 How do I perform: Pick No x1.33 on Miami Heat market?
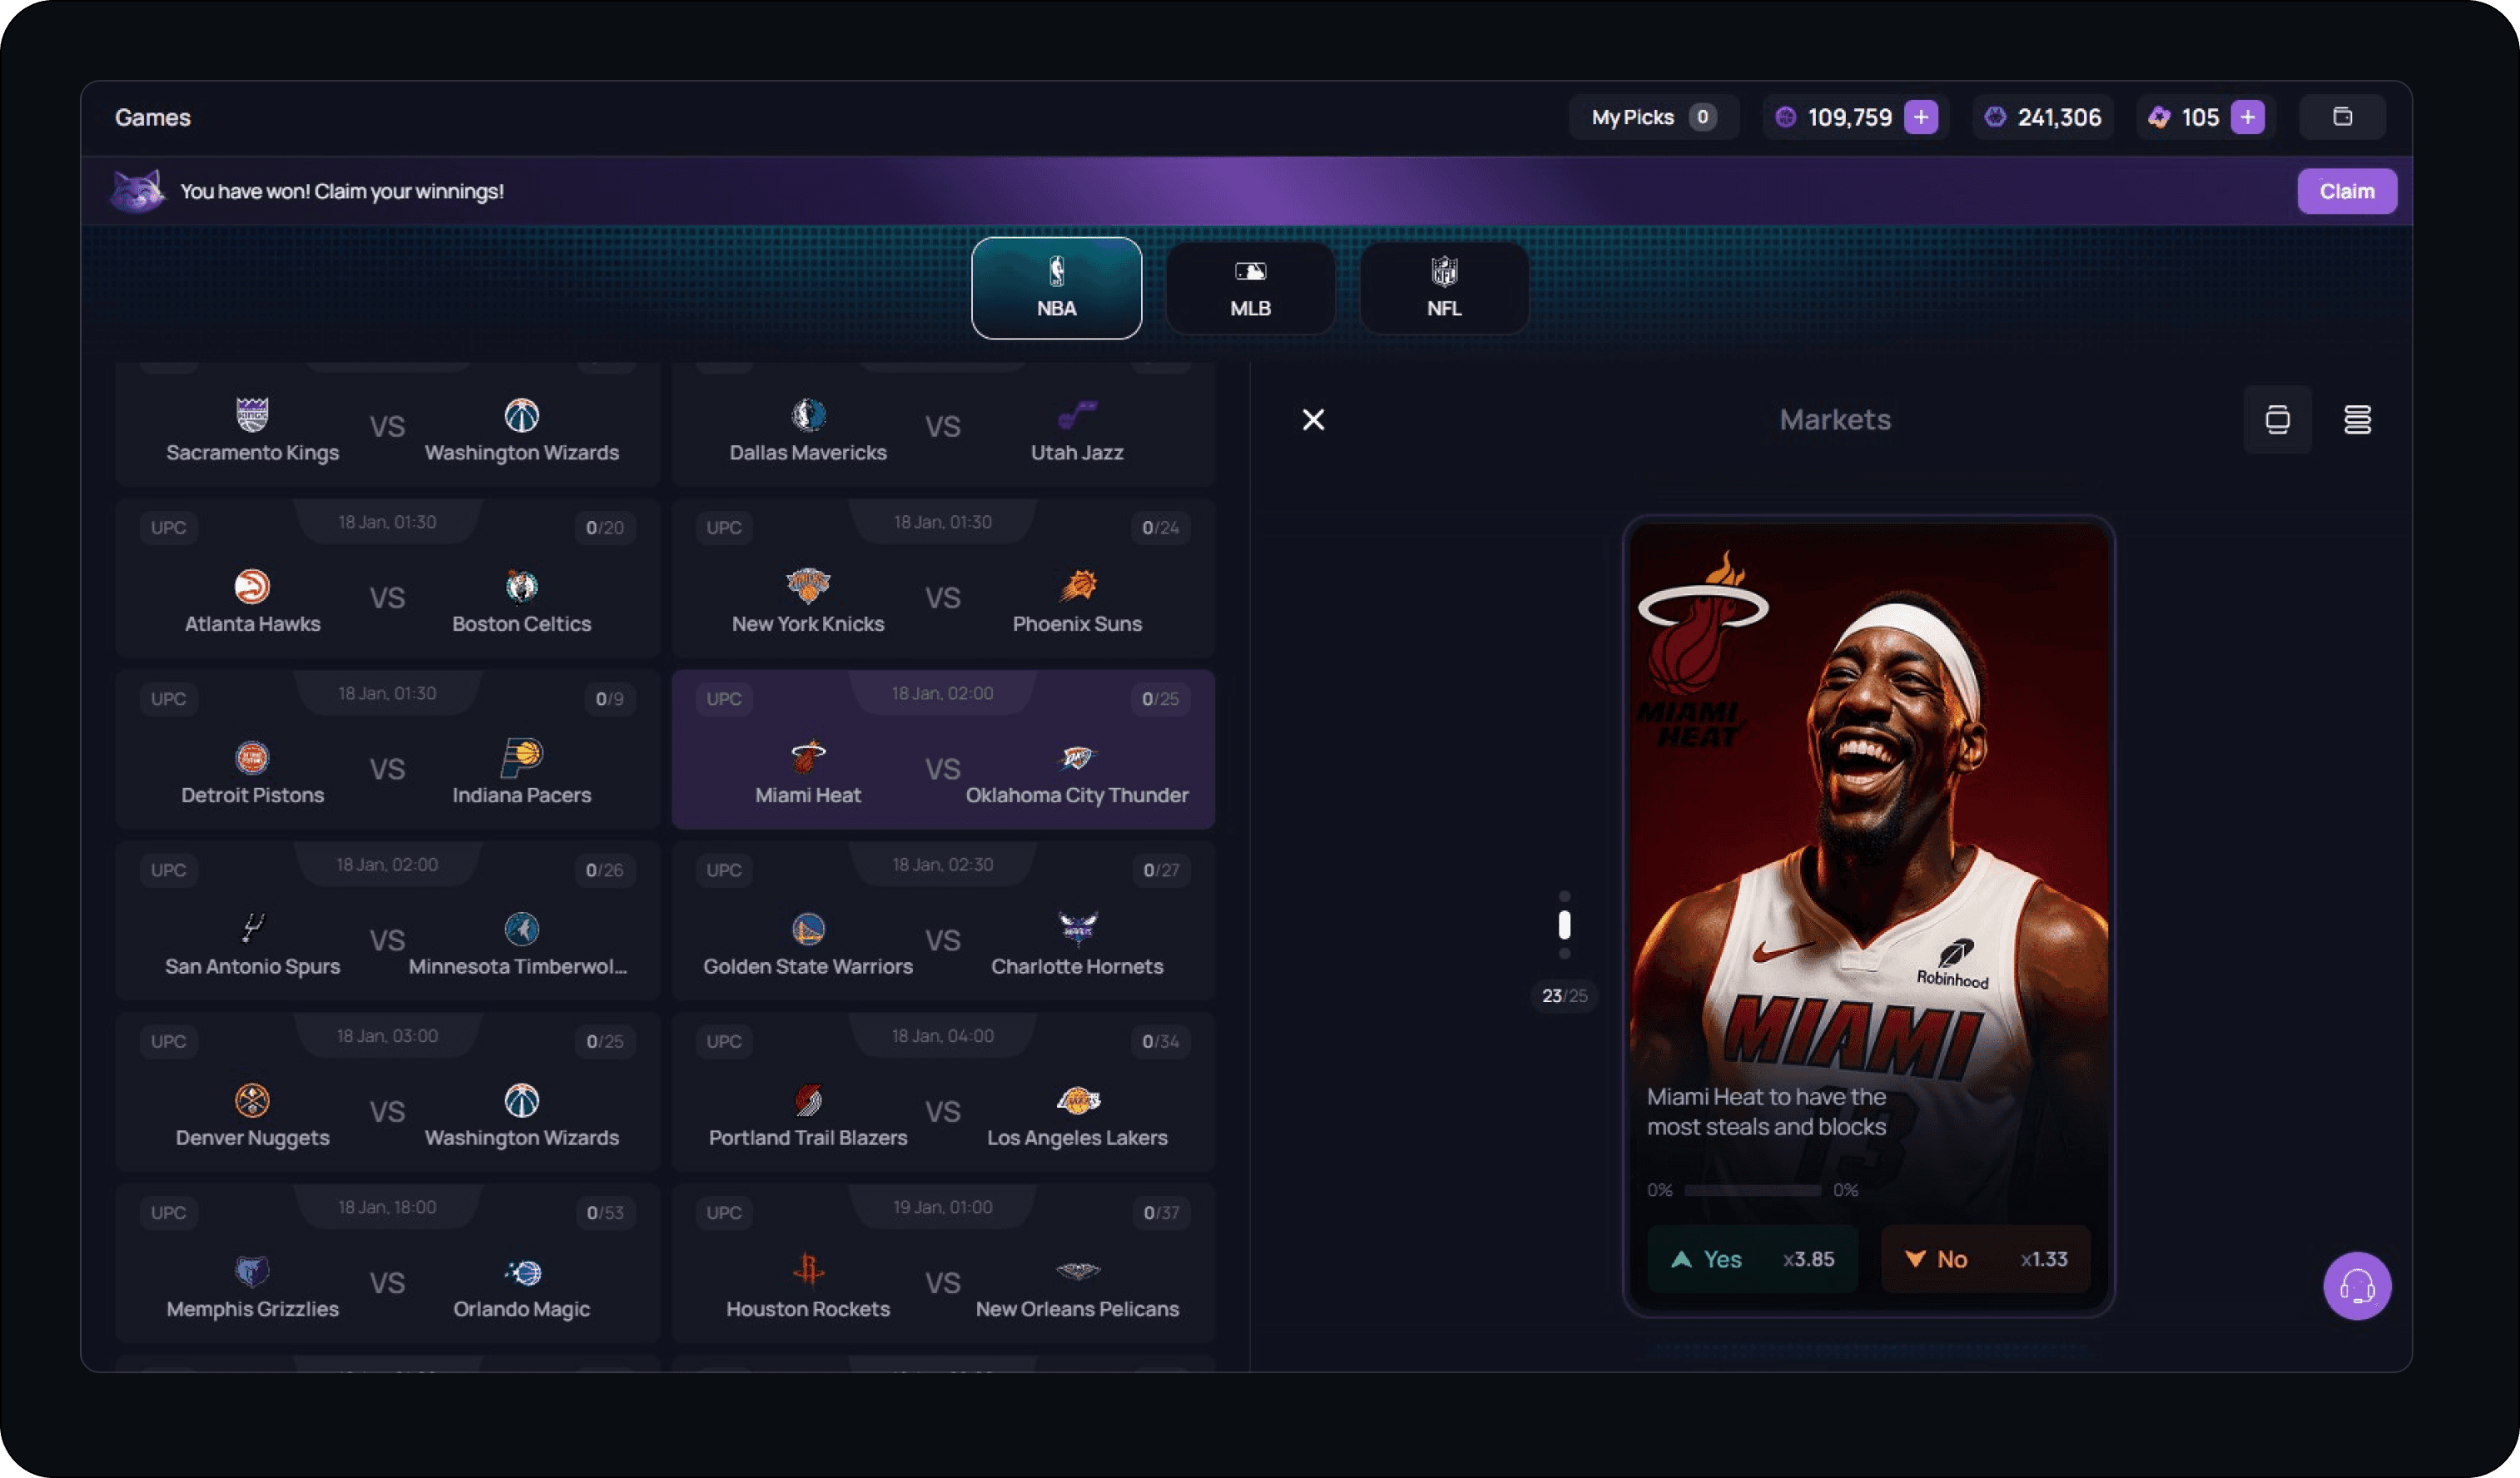pyautogui.click(x=1985, y=1259)
